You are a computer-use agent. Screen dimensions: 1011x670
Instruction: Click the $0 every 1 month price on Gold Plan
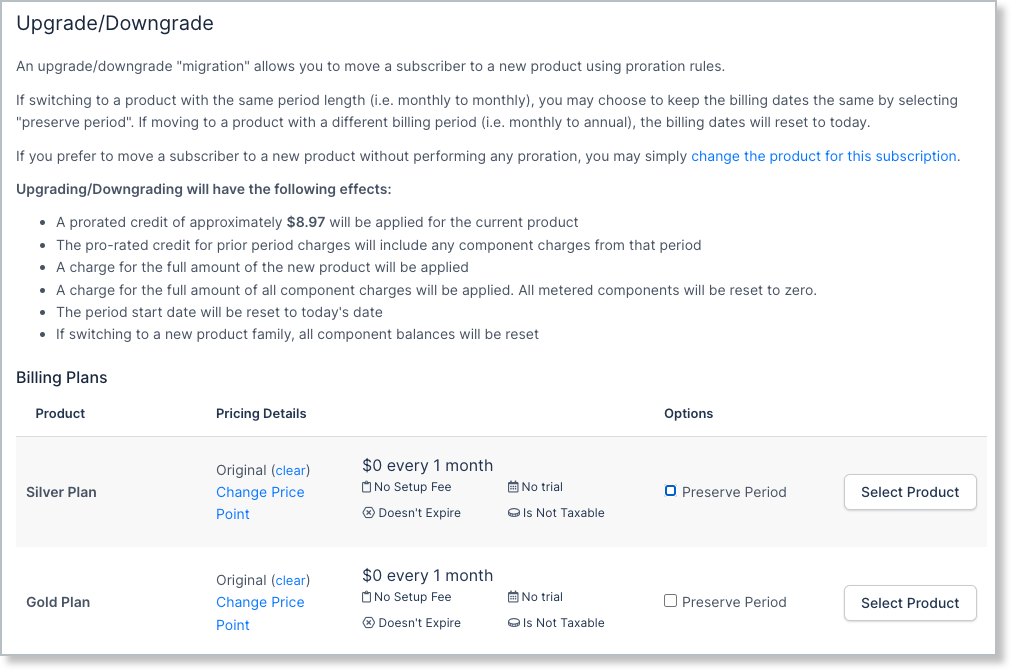click(x=427, y=575)
